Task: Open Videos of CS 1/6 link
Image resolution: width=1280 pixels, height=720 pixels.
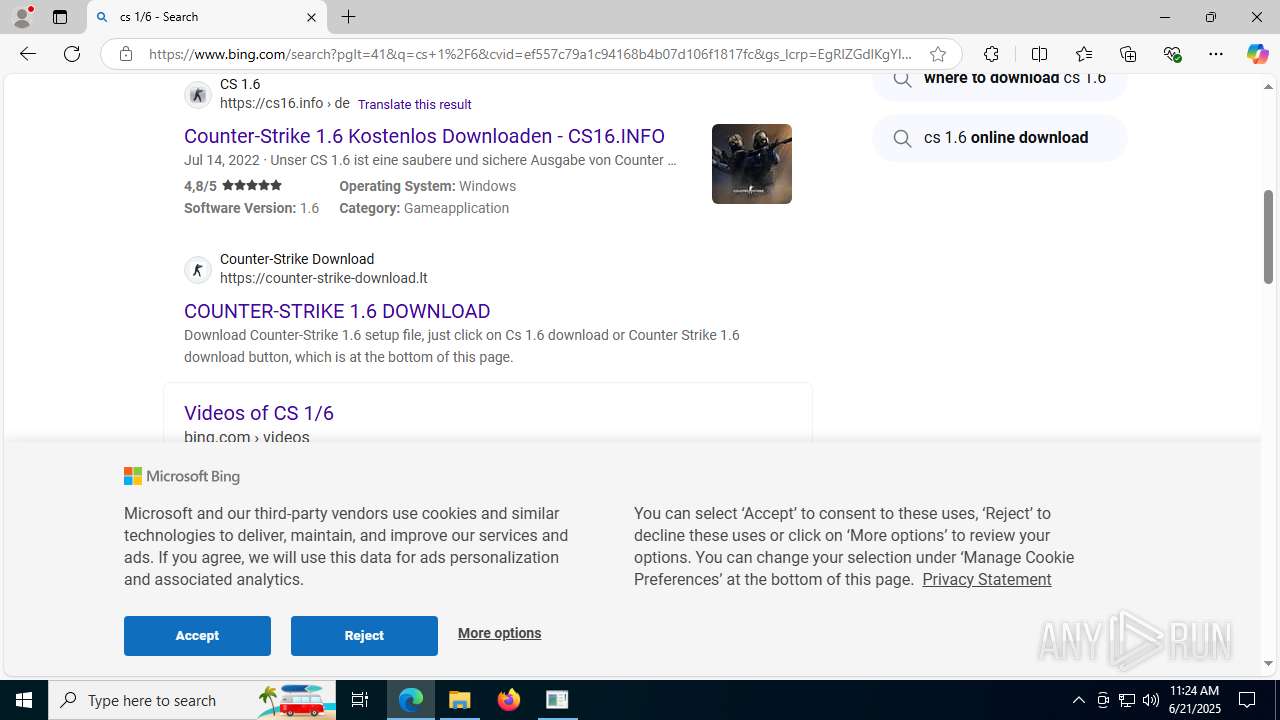Action: point(259,413)
